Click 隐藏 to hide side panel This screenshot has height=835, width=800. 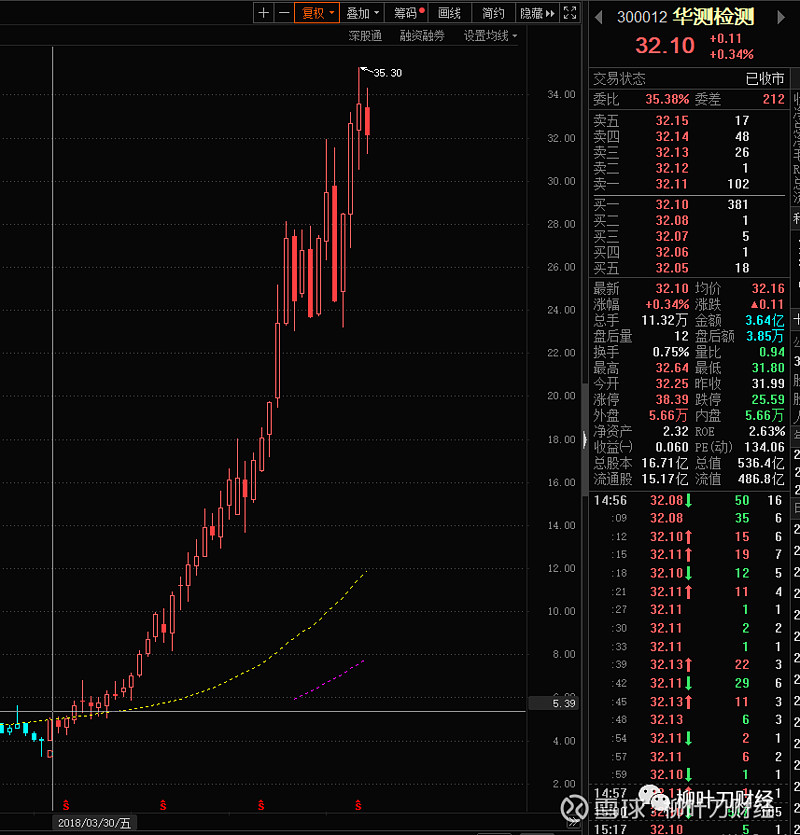[537, 13]
